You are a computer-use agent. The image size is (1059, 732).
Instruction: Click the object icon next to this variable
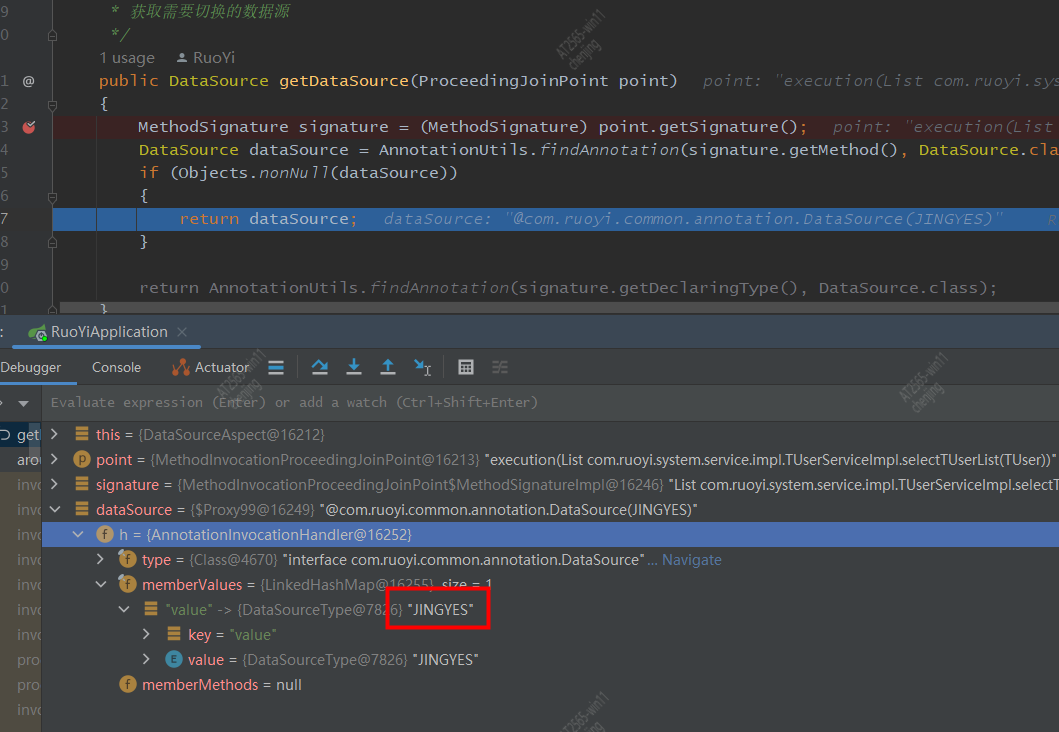pos(82,434)
